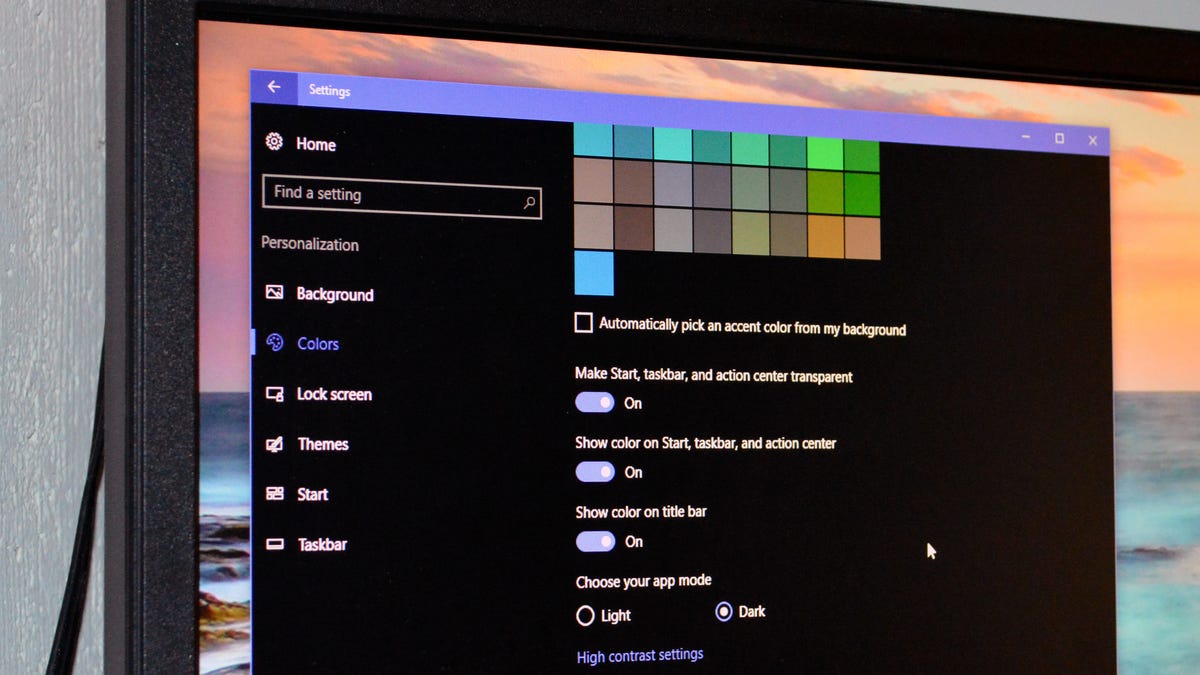Image resolution: width=1200 pixels, height=675 pixels.
Task: Click the Taskbar icon in sidebar
Action: 275,544
